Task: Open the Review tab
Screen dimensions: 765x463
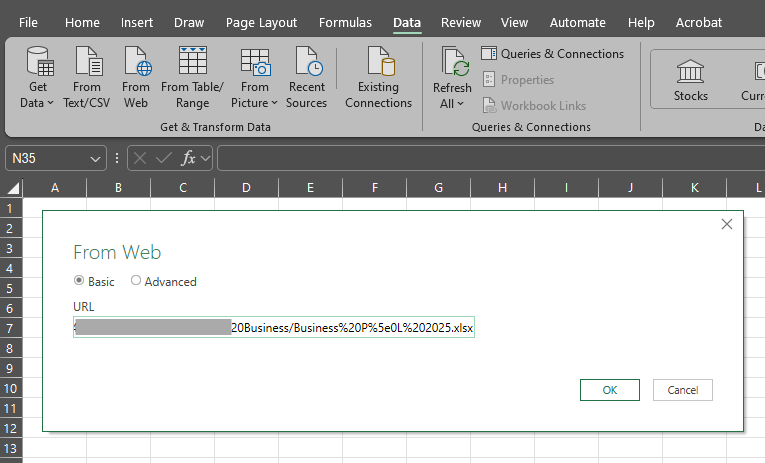Action: (461, 22)
